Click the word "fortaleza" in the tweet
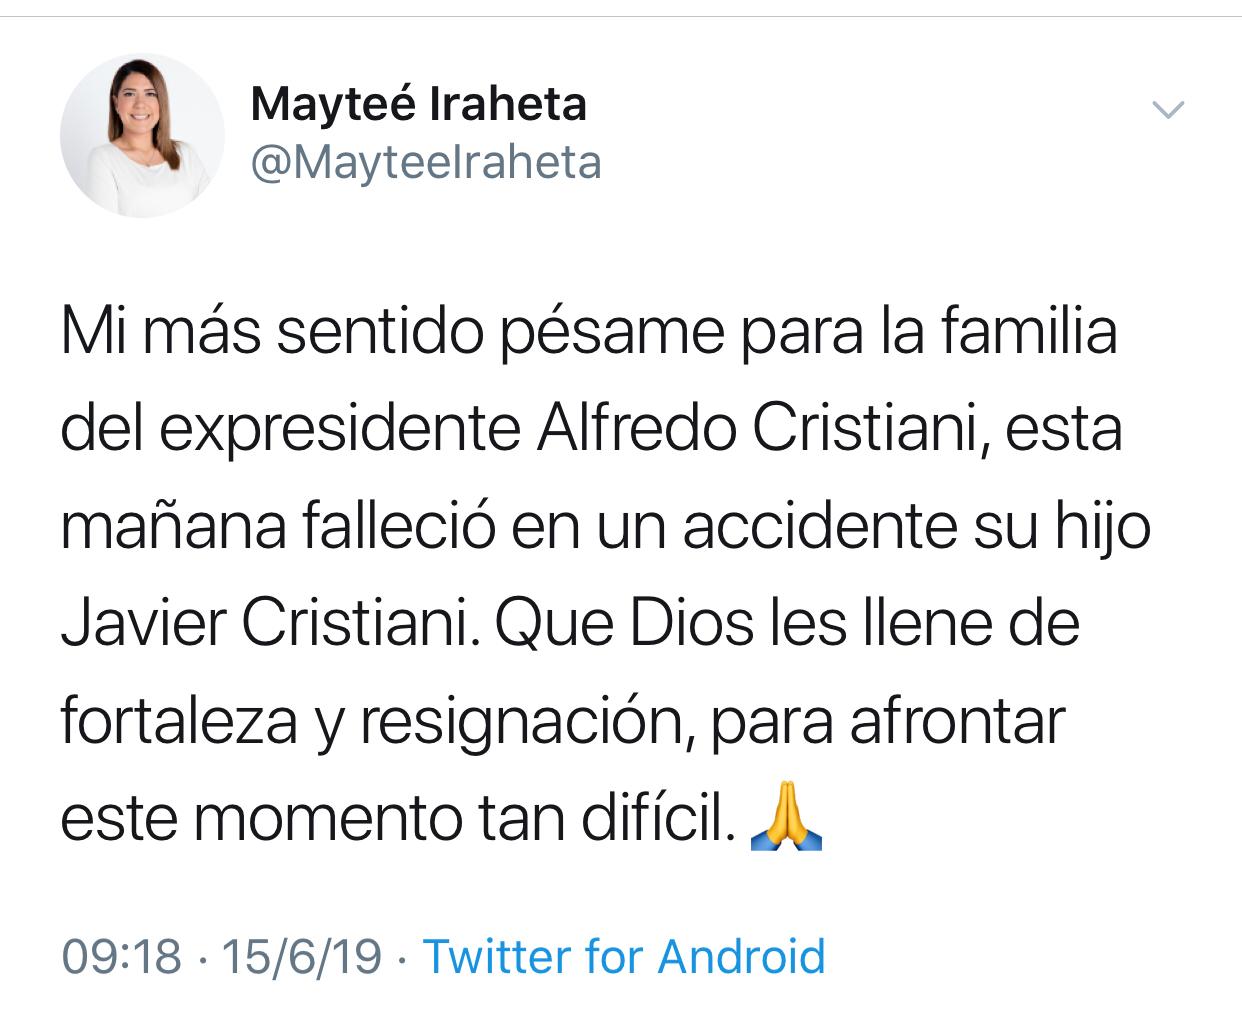Screen dimensions: 1242x1024 pos(180,721)
